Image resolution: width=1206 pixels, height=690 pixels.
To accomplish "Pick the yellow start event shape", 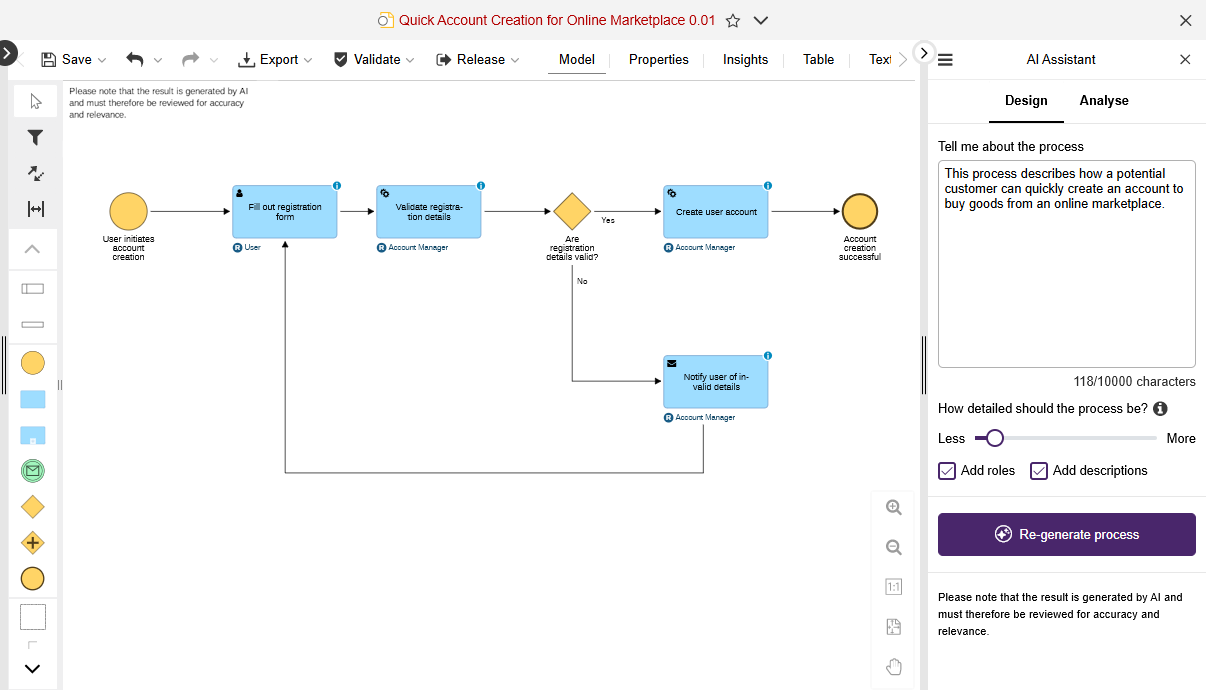I will [33, 363].
